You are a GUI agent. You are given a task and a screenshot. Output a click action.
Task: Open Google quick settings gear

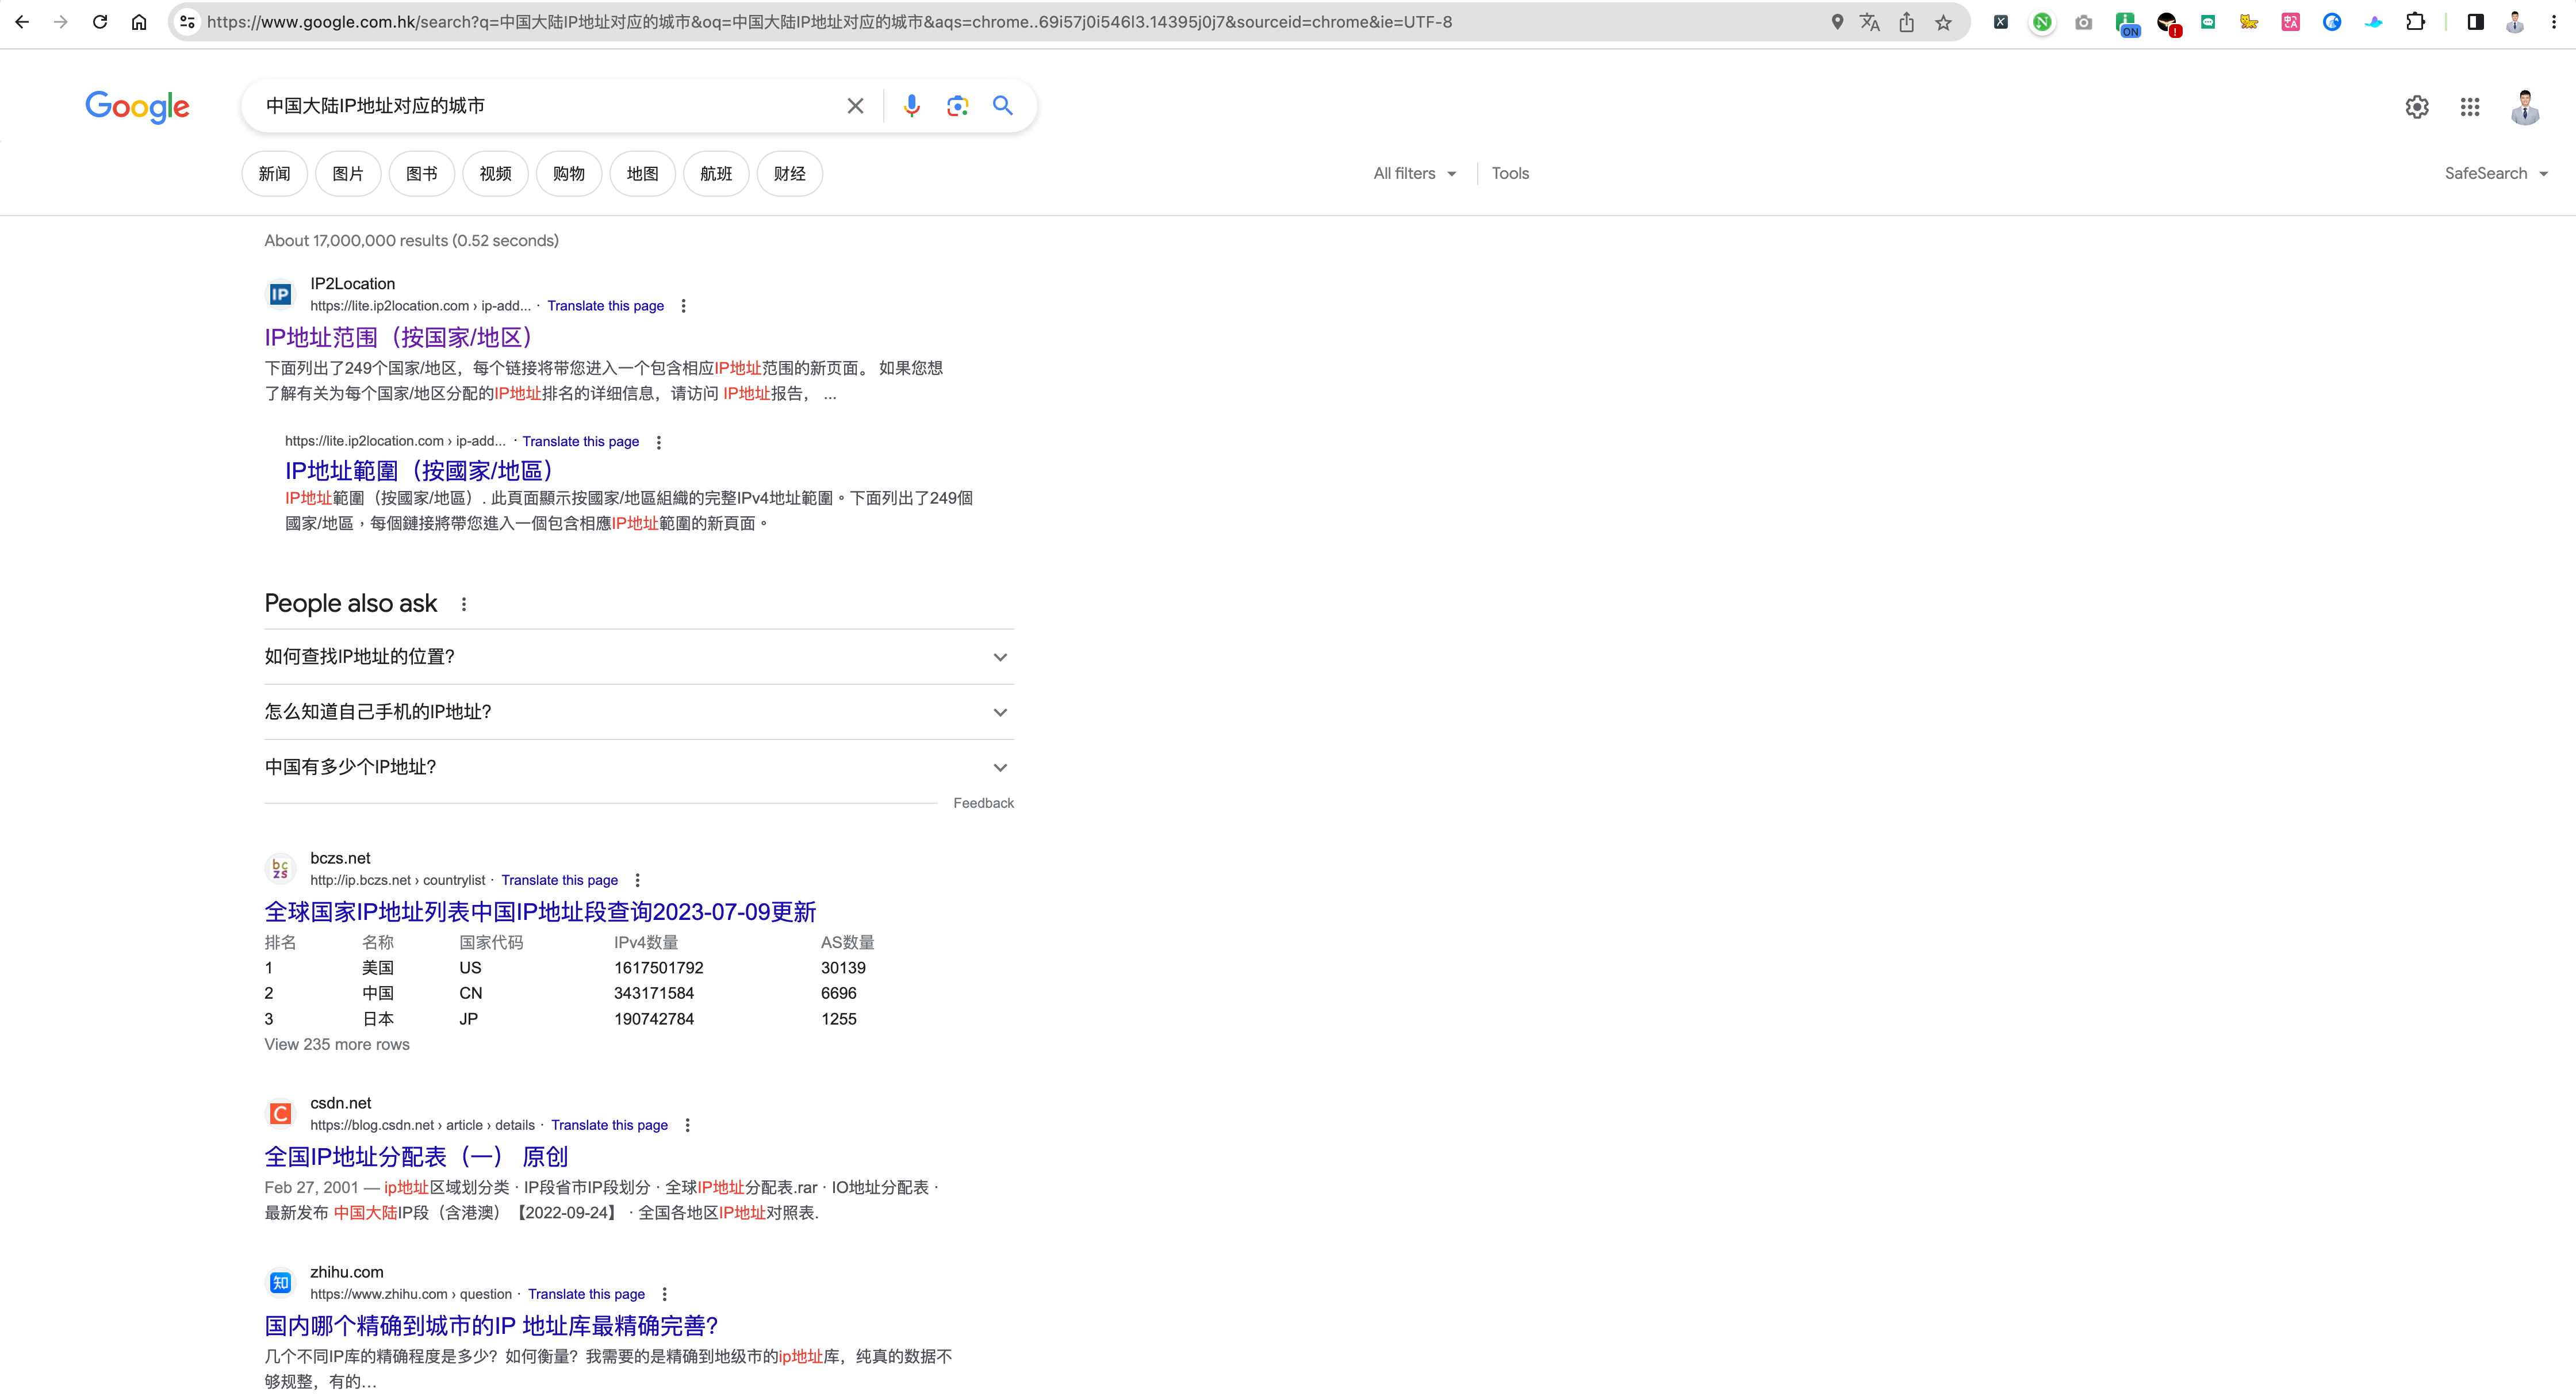pyautogui.click(x=2417, y=107)
